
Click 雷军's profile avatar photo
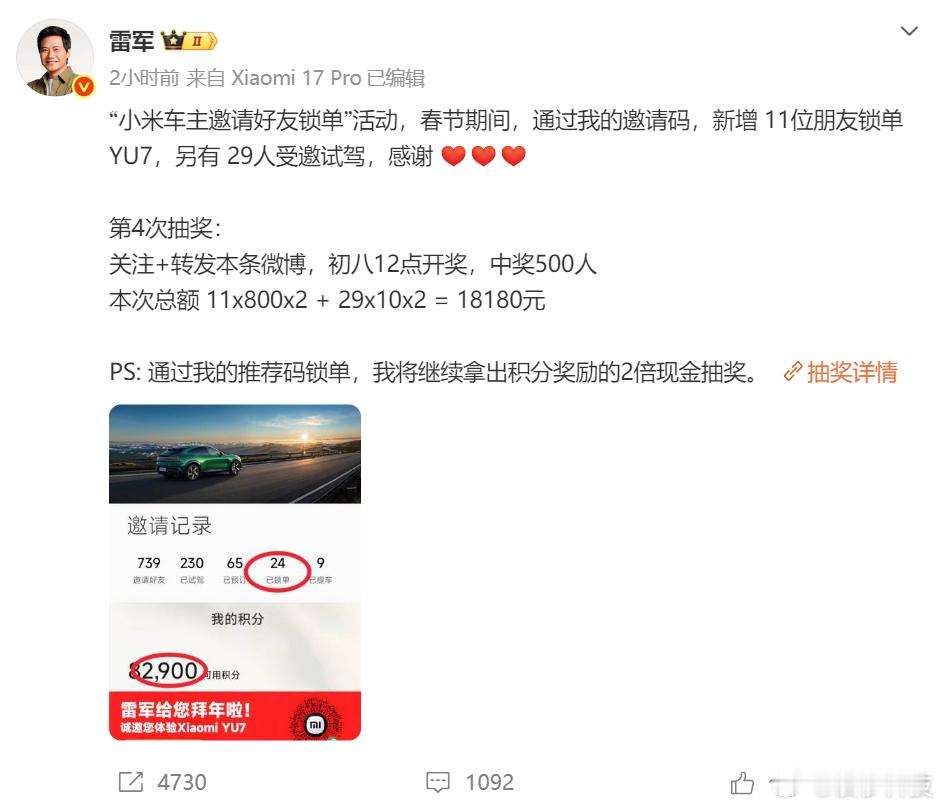pyautogui.click(x=55, y=58)
